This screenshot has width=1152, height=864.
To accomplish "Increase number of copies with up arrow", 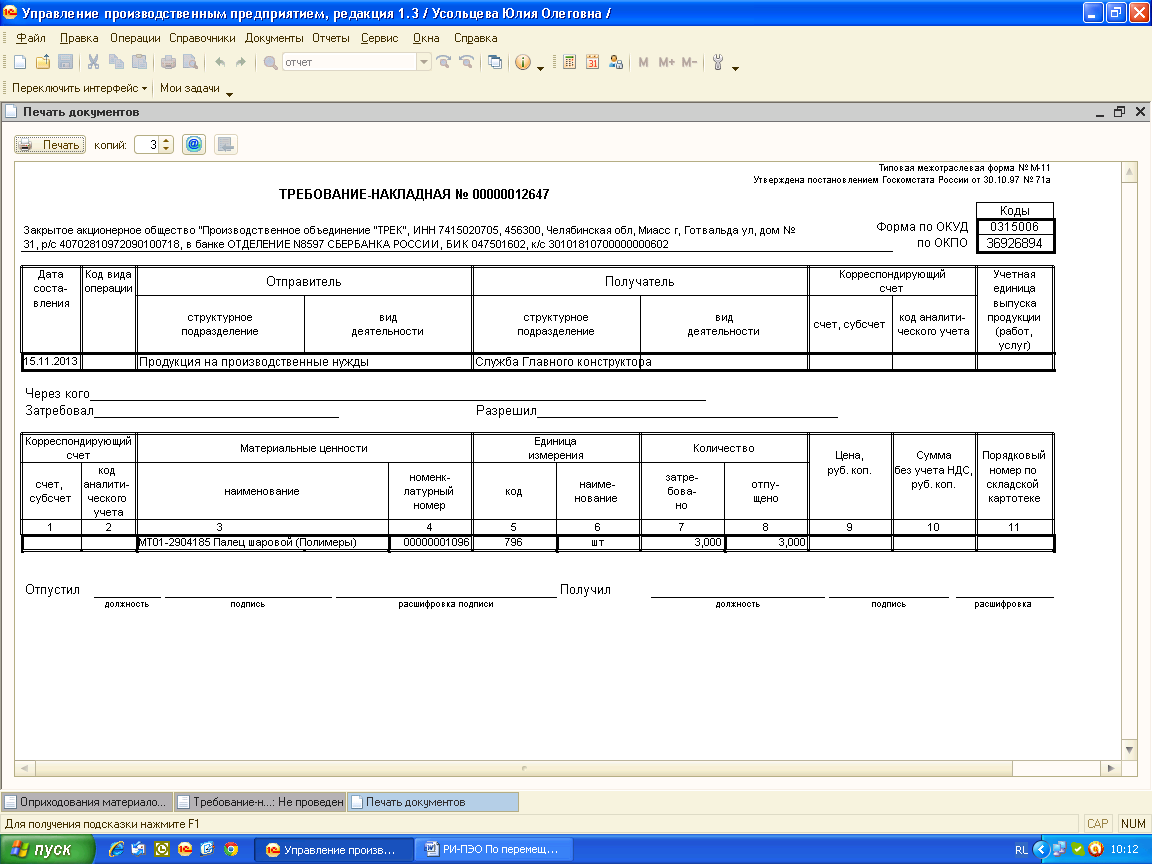I will click(166, 140).
